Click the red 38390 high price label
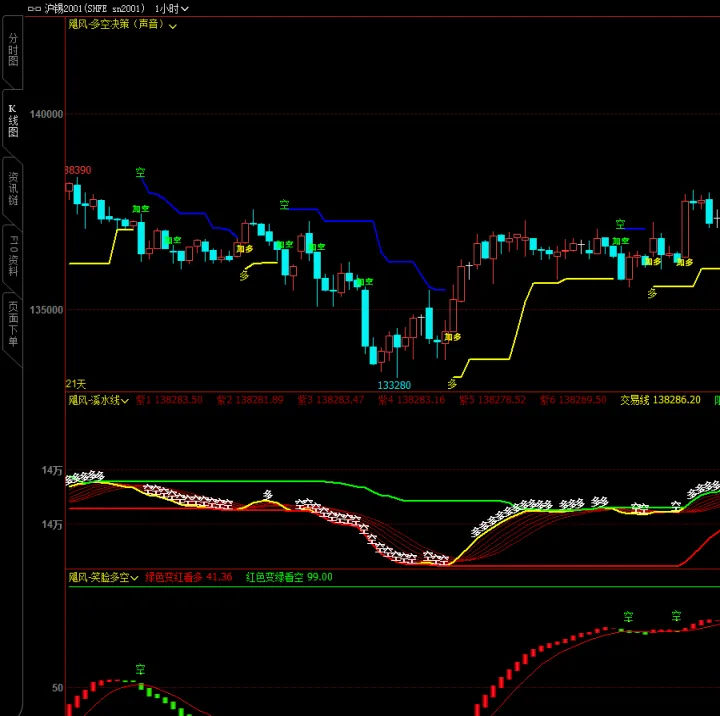This screenshot has height=716, width=720. tap(78, 171)
